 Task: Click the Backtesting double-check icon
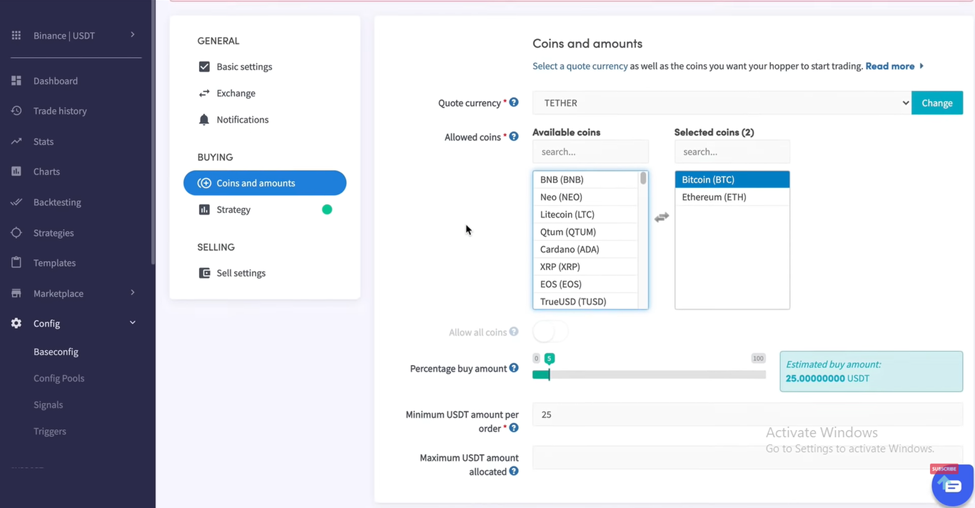click(x=16, y=202)
